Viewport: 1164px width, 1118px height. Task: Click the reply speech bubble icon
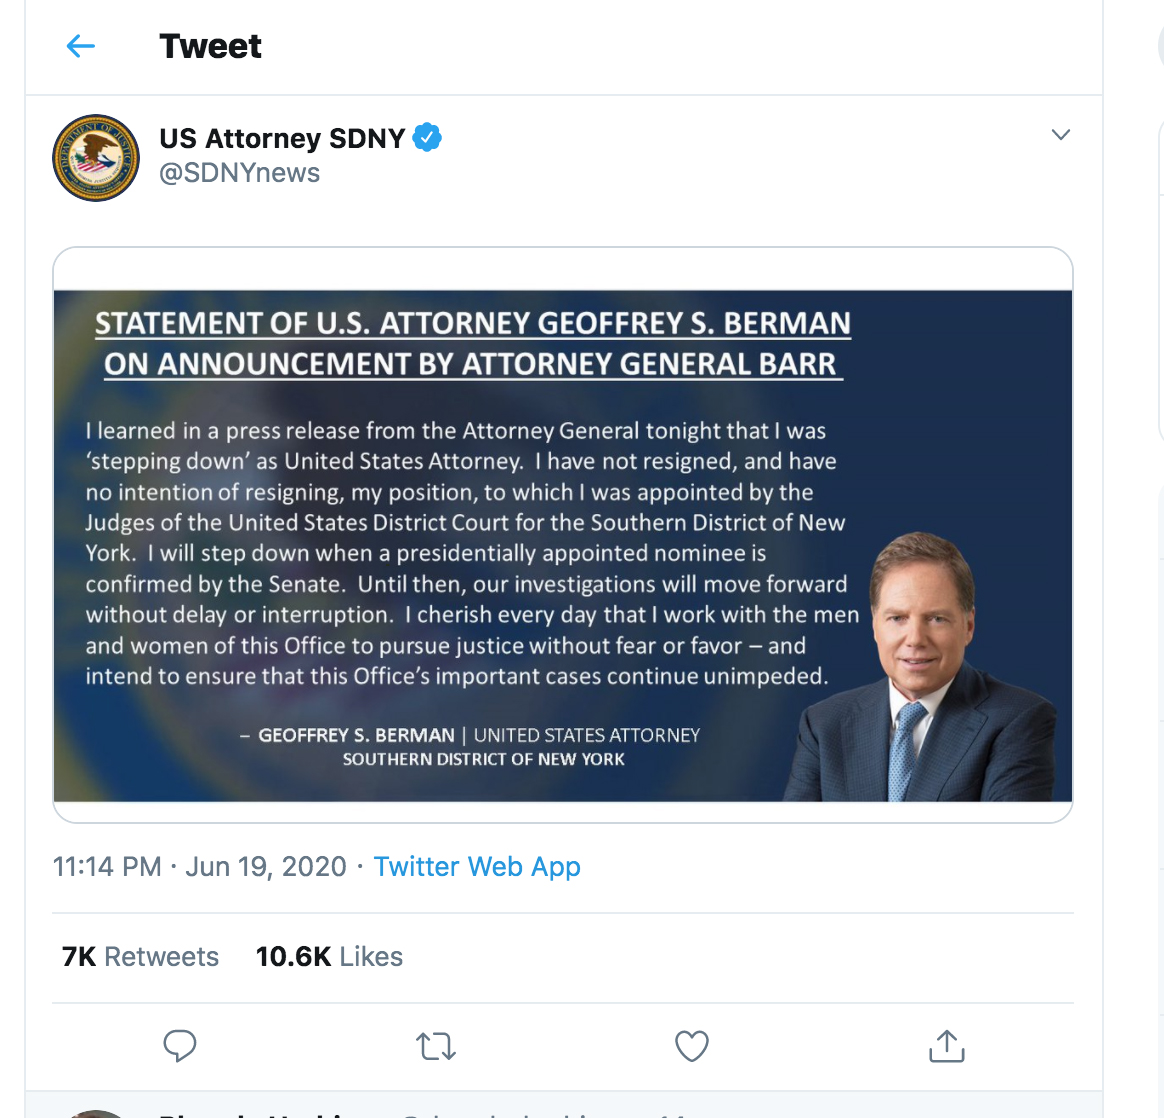[x=180, y=1046]
